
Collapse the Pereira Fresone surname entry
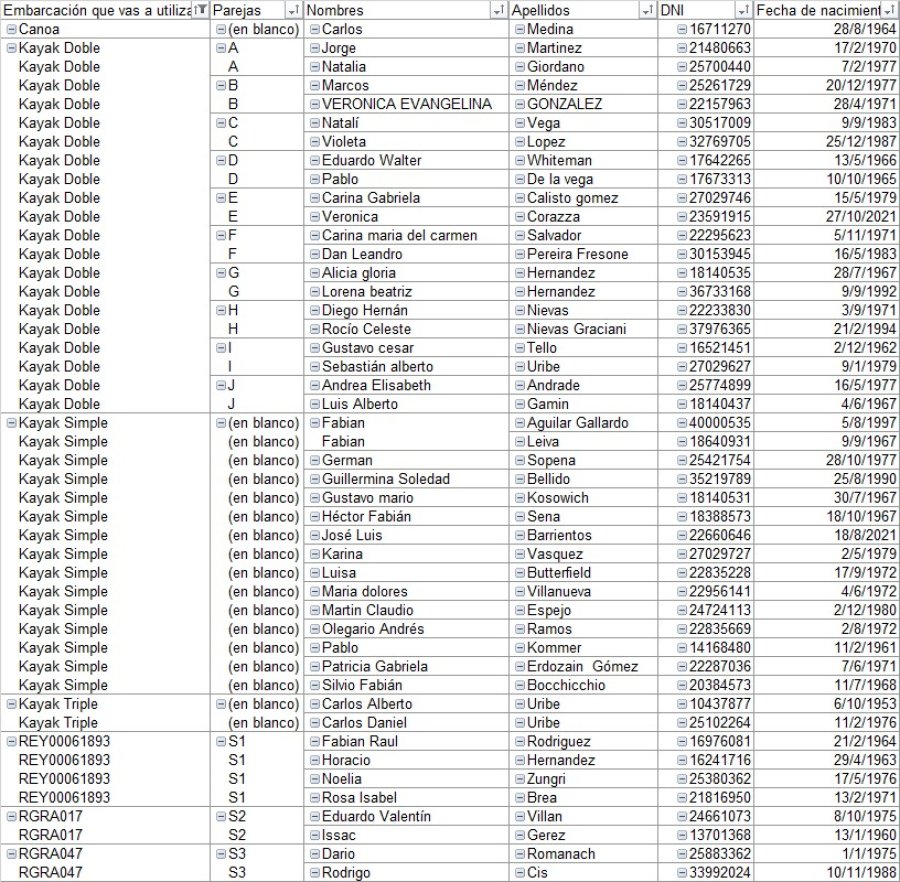tap(519, 254)
